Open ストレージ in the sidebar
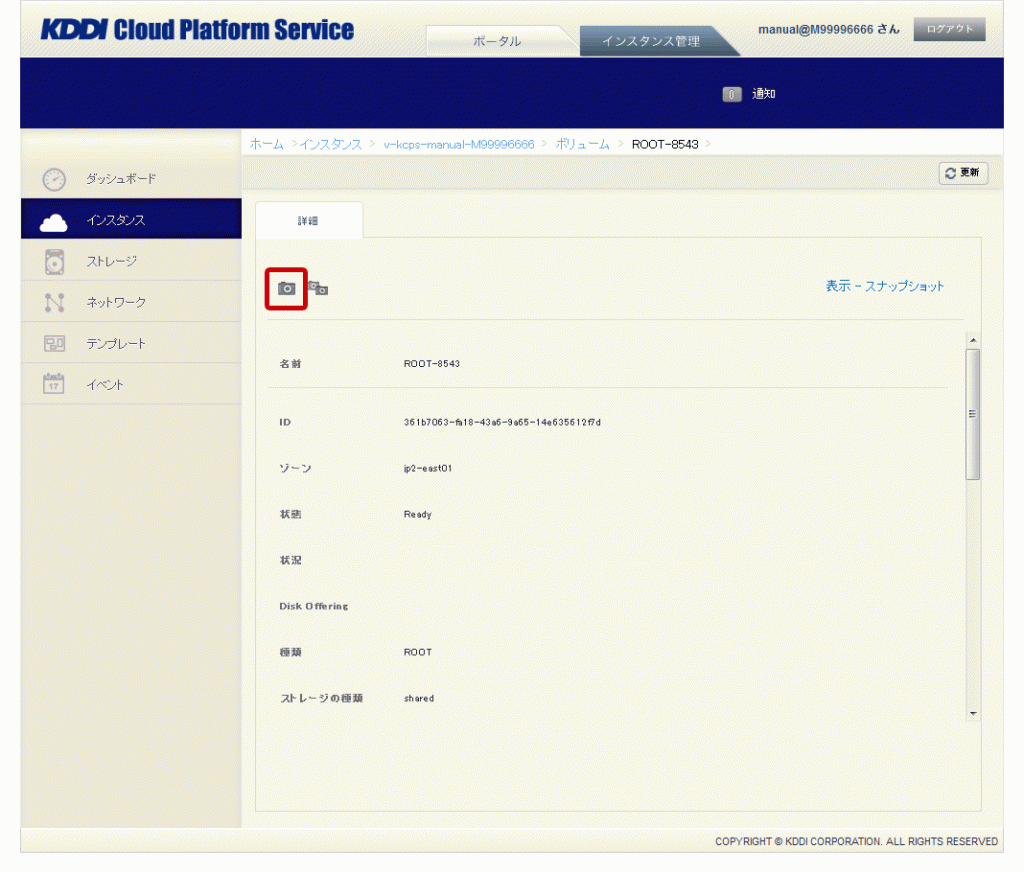Screen dimensions: 1024x872 tap(112, 261)
